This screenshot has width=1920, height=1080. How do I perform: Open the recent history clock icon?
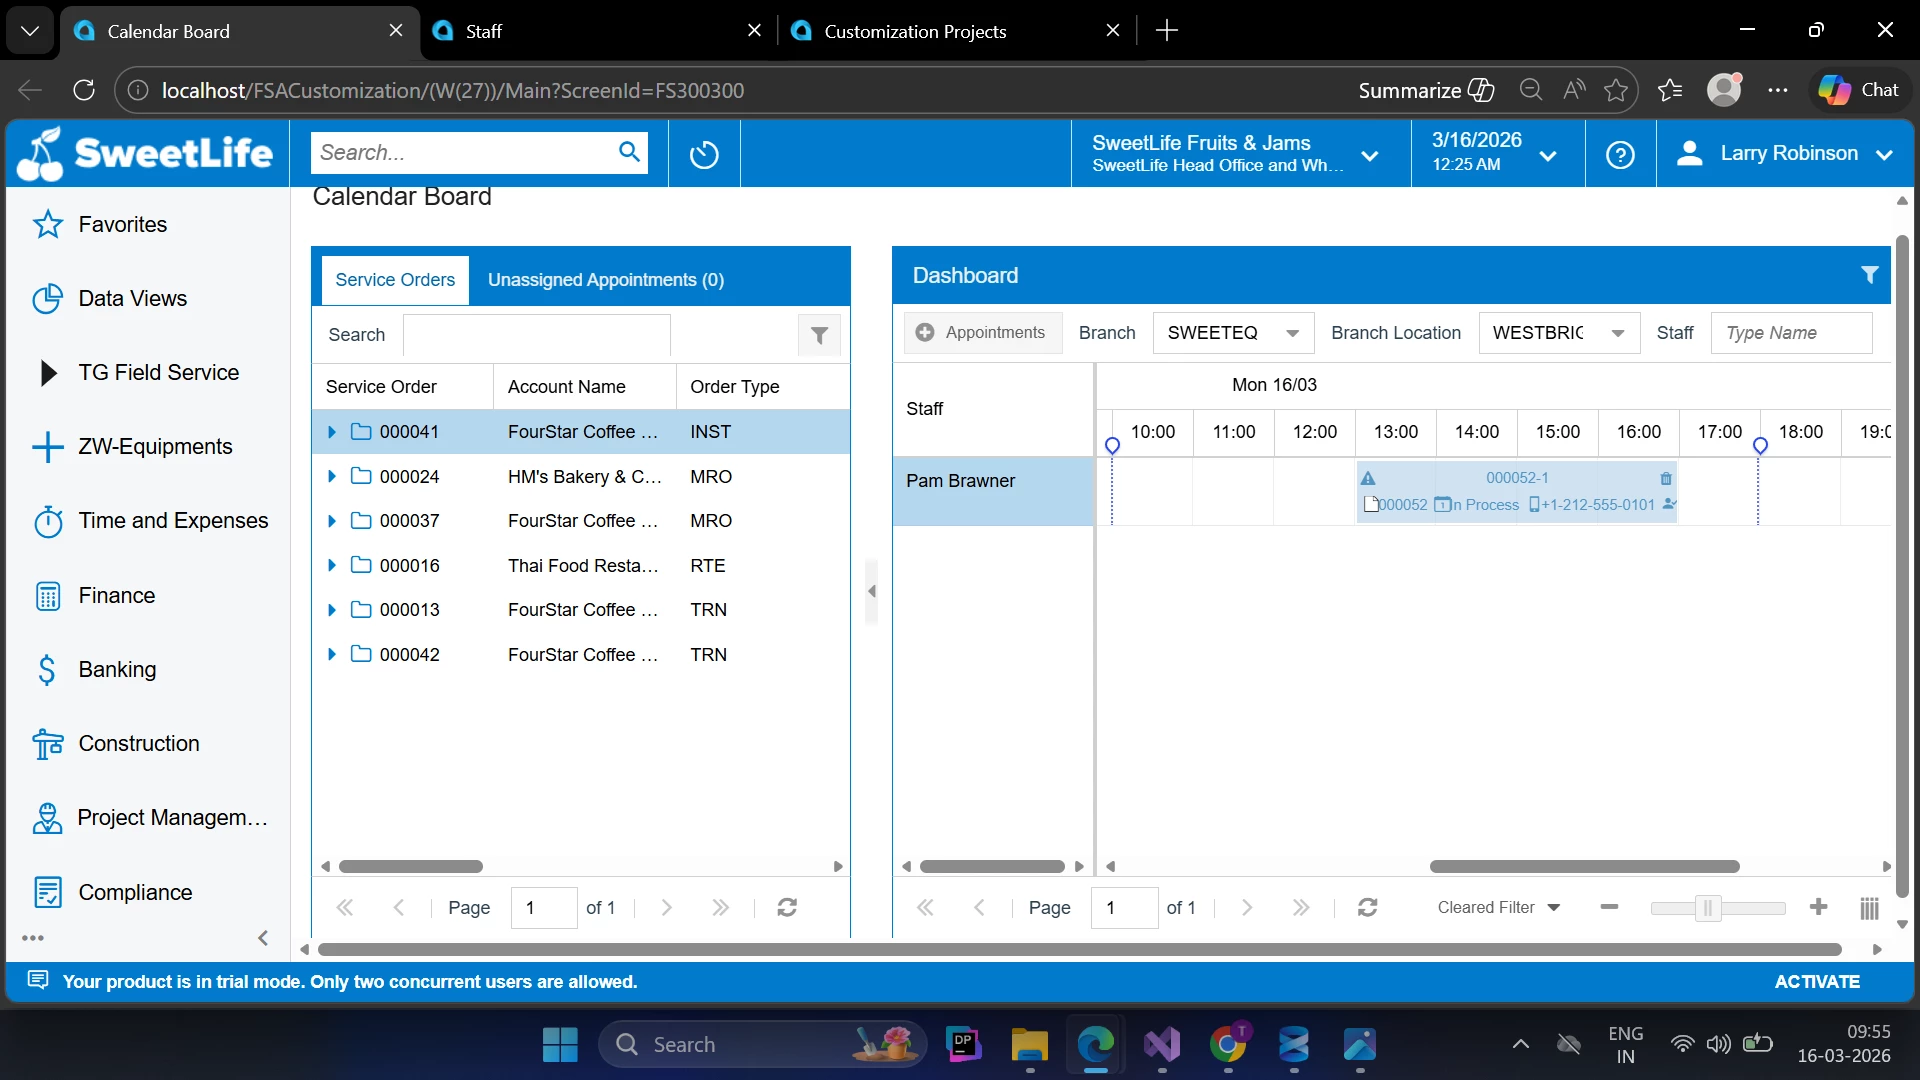pyautogui.click(x=704, y=154)
